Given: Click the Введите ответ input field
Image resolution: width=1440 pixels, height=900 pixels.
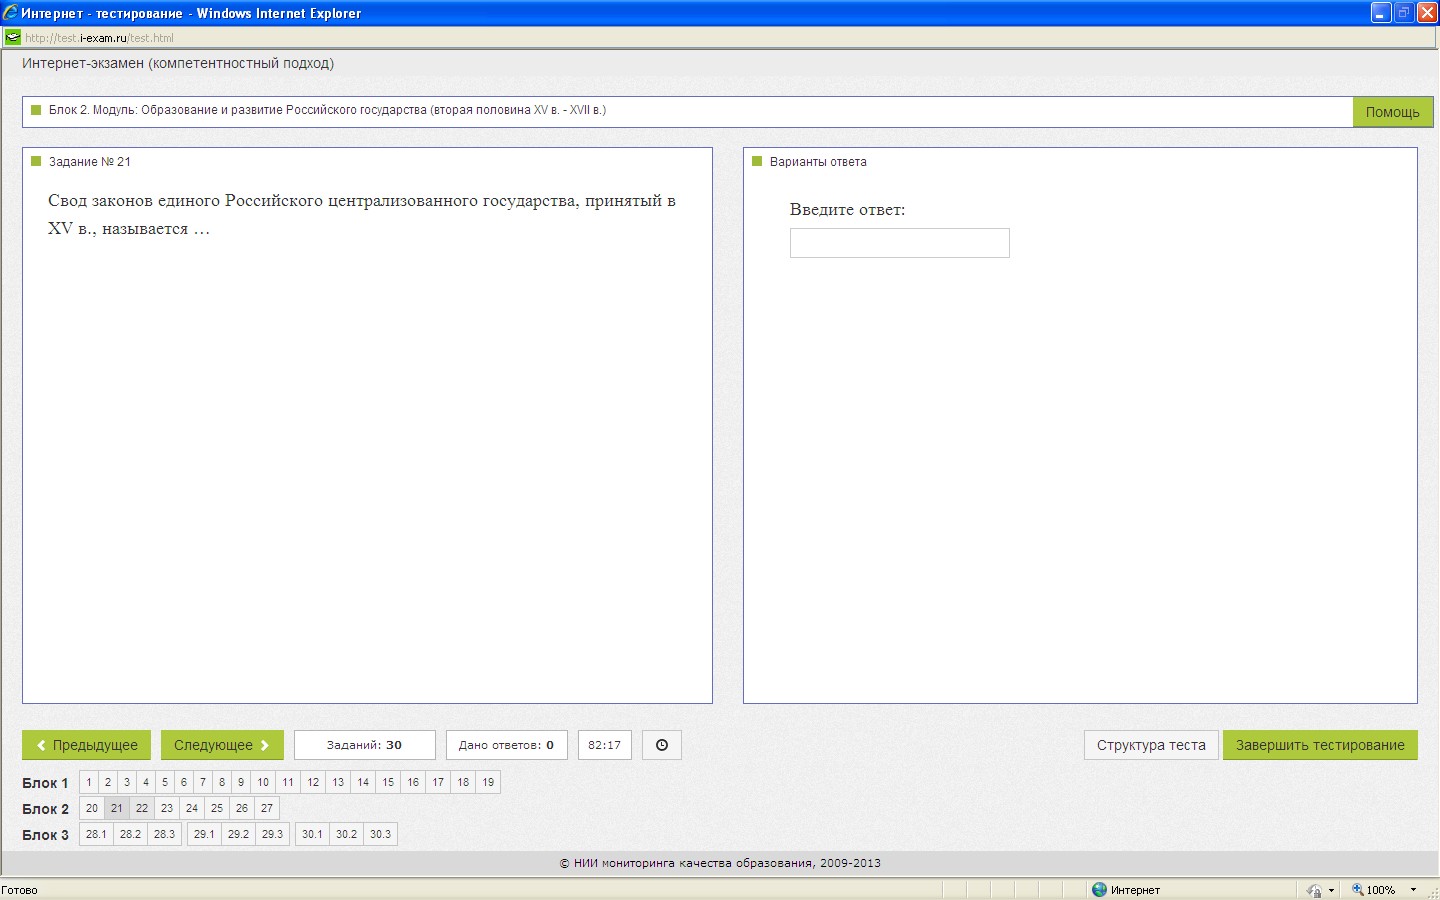Looking at the screenshot, I should 899,243.
